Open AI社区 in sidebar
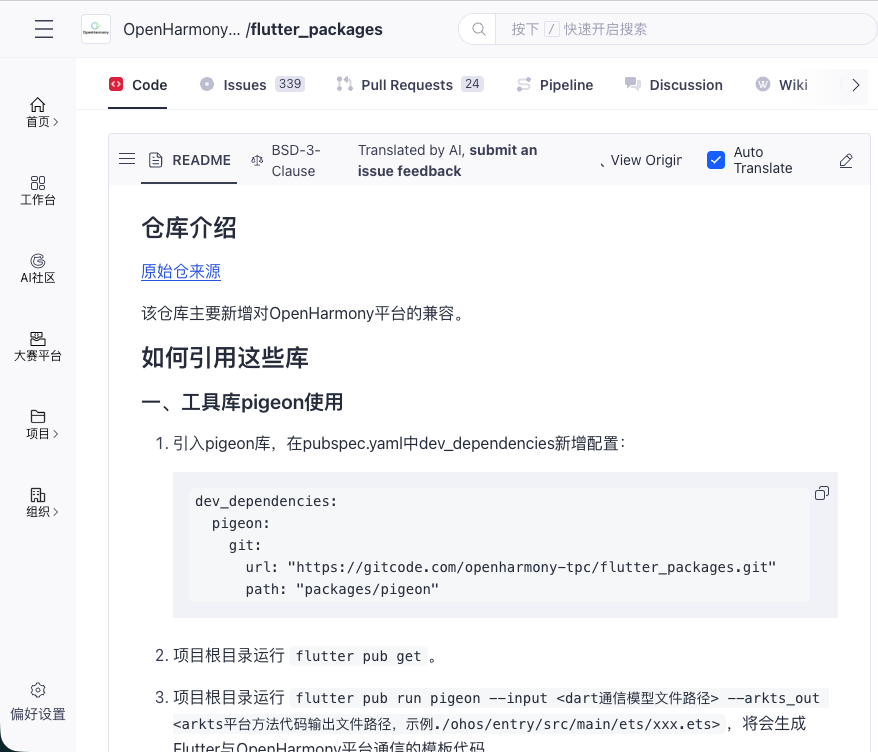This screenshot has height=752, width=878. point(38,269)
